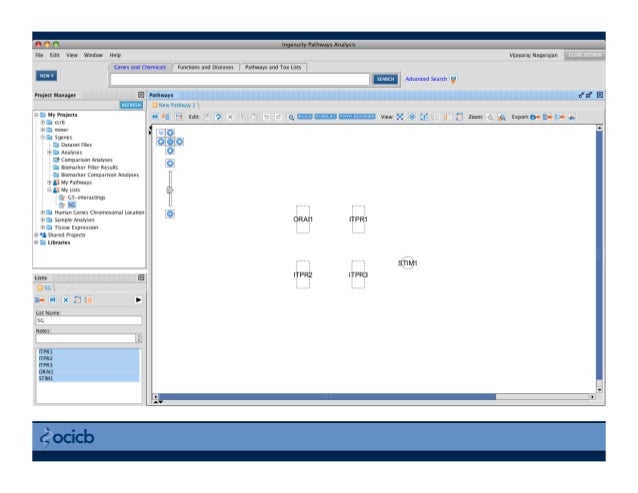The height and width of the screenshot is (493, 638).
Task: Select the New Pathway 2 tab
Action: [x=175, y=105]
